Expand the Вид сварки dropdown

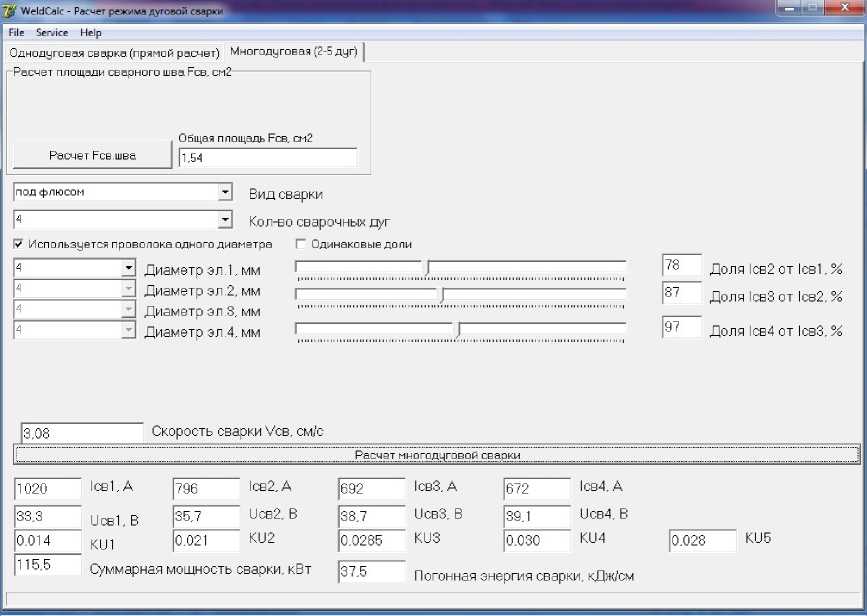point(225,192)
